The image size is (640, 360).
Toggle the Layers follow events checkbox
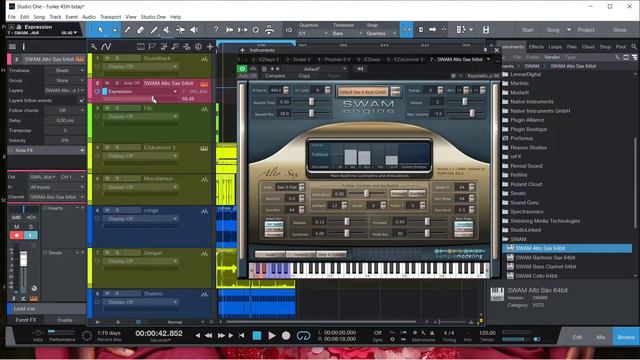(82, 100)
